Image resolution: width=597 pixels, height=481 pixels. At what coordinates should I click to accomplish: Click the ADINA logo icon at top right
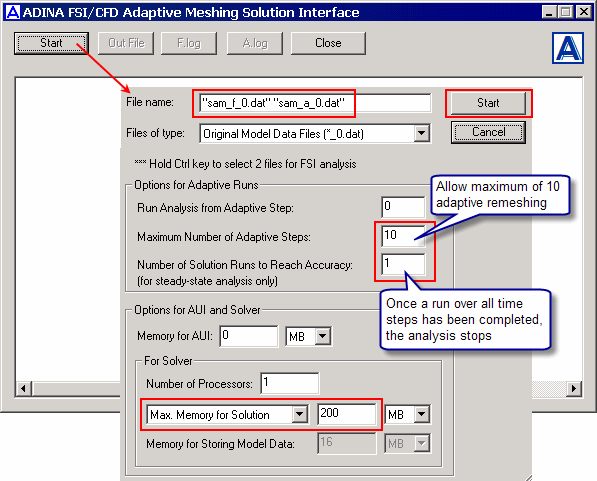tap(568, 48)
